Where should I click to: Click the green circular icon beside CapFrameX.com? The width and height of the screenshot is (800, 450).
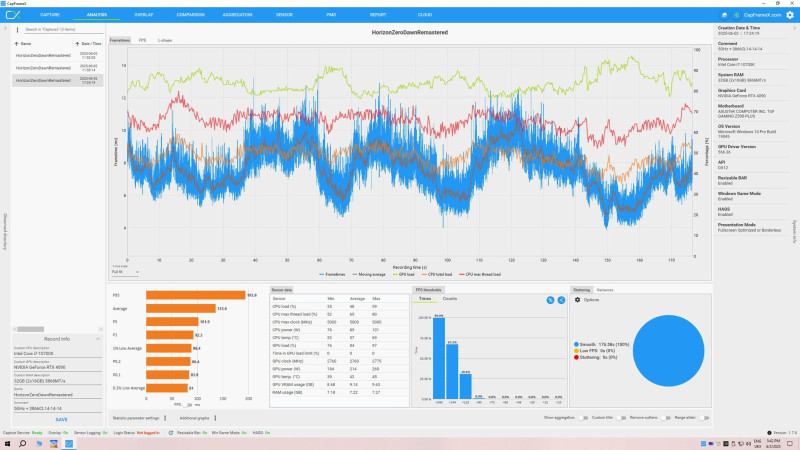736,15
